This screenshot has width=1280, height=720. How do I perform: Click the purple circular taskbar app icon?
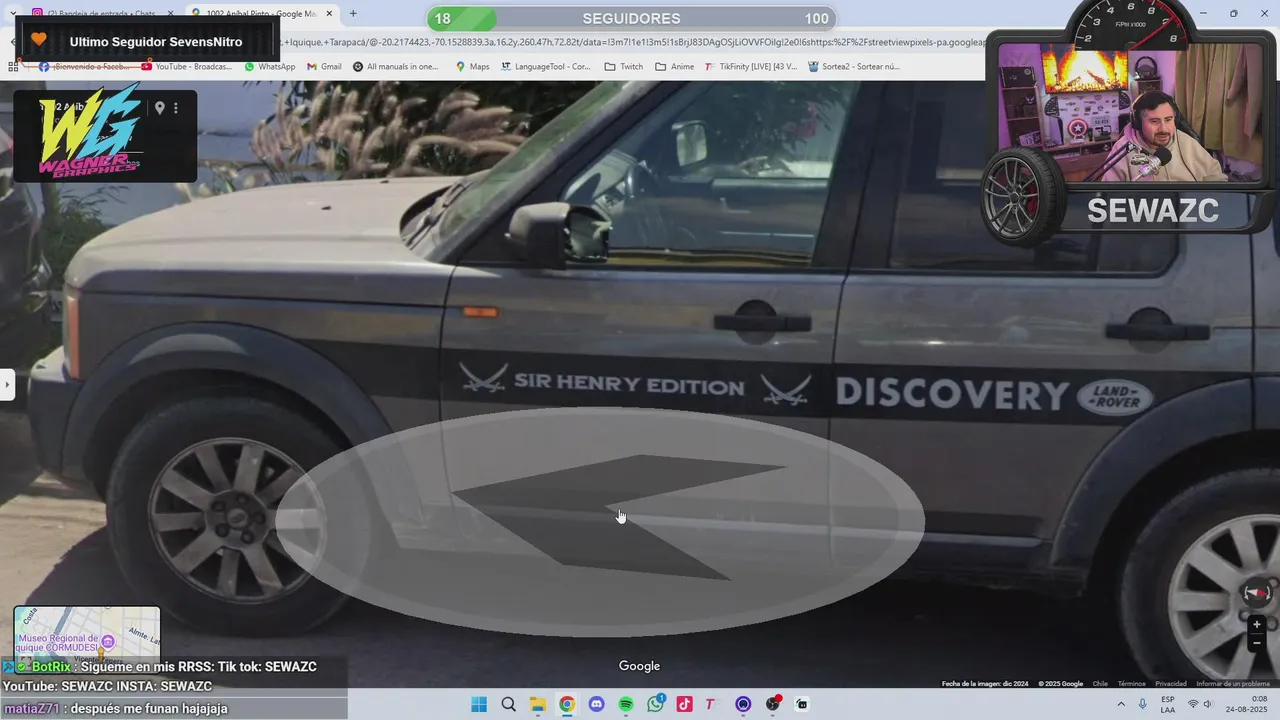click(x=743, y=704)
